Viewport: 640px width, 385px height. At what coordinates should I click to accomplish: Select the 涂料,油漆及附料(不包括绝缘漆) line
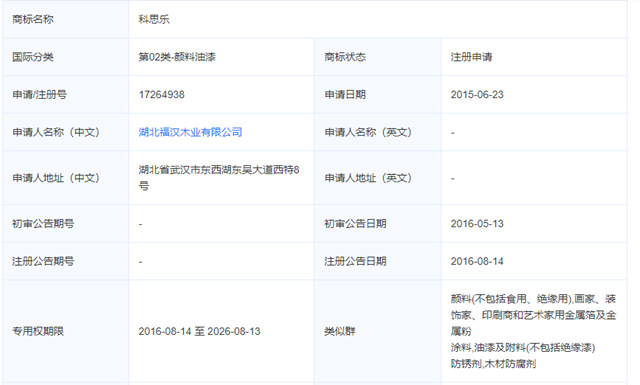click(523, 347)
